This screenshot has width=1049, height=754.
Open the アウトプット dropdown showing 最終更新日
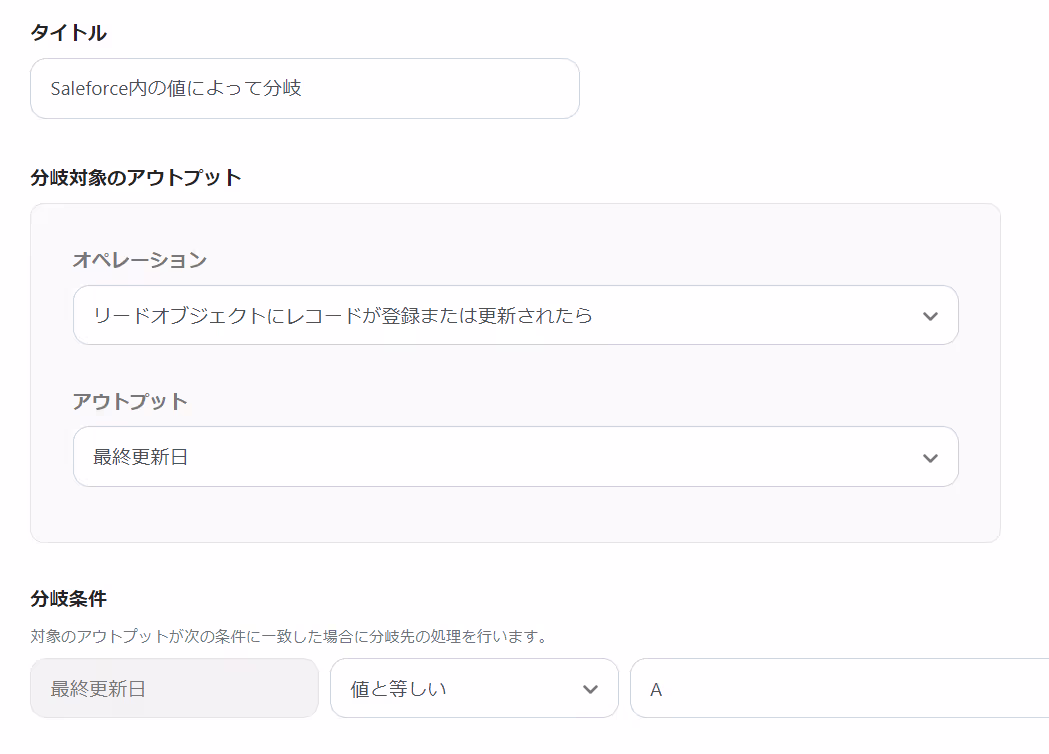coord(515,456)
